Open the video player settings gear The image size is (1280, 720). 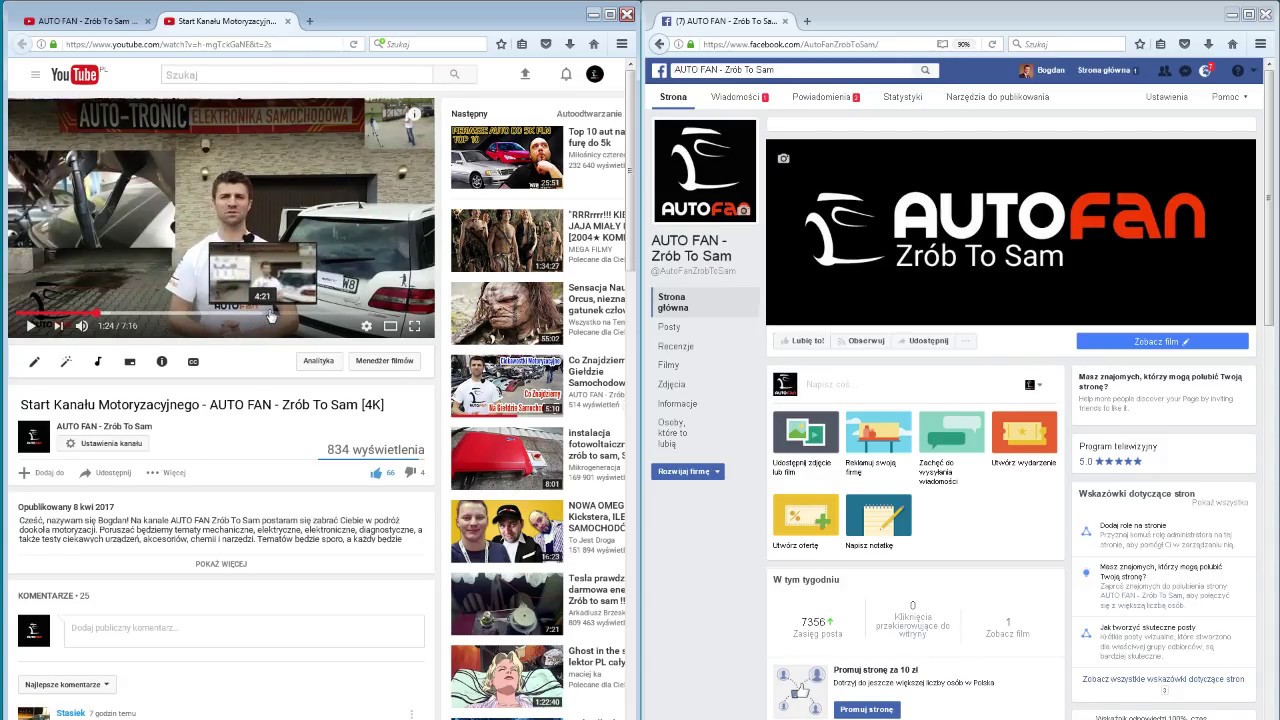point(366,326)
